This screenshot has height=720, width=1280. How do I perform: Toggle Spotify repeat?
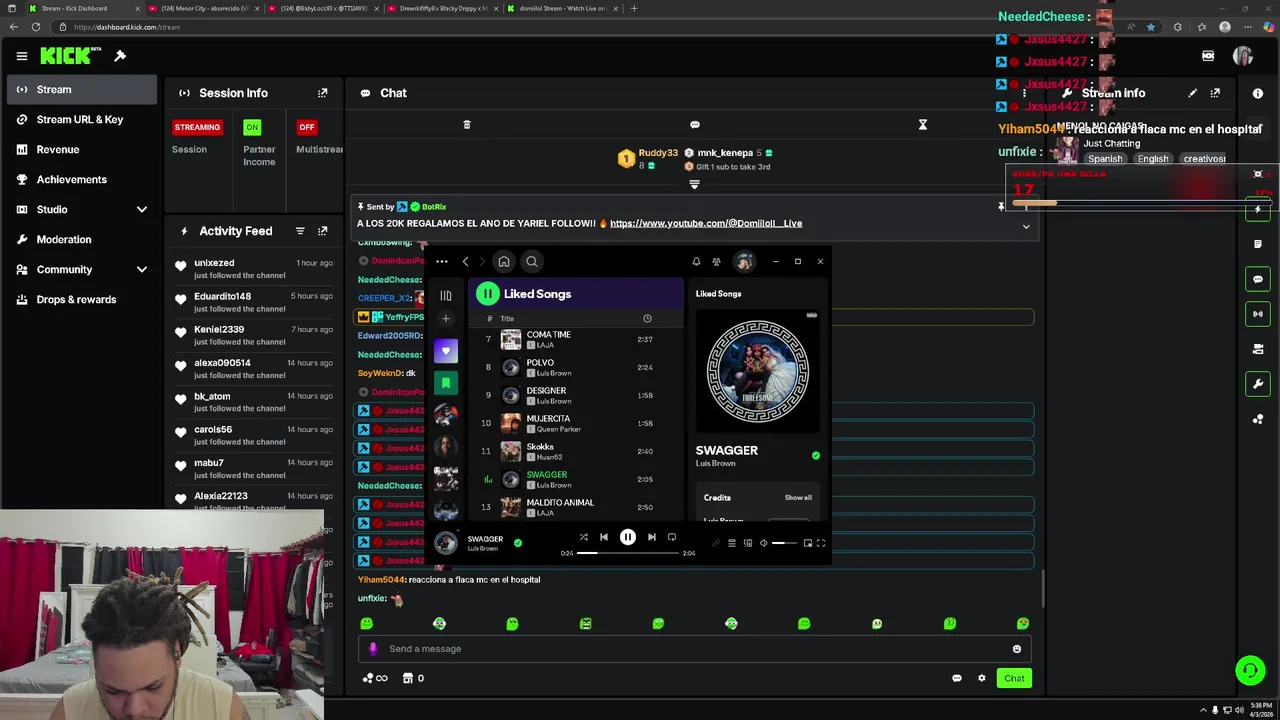tap(672, 537)
